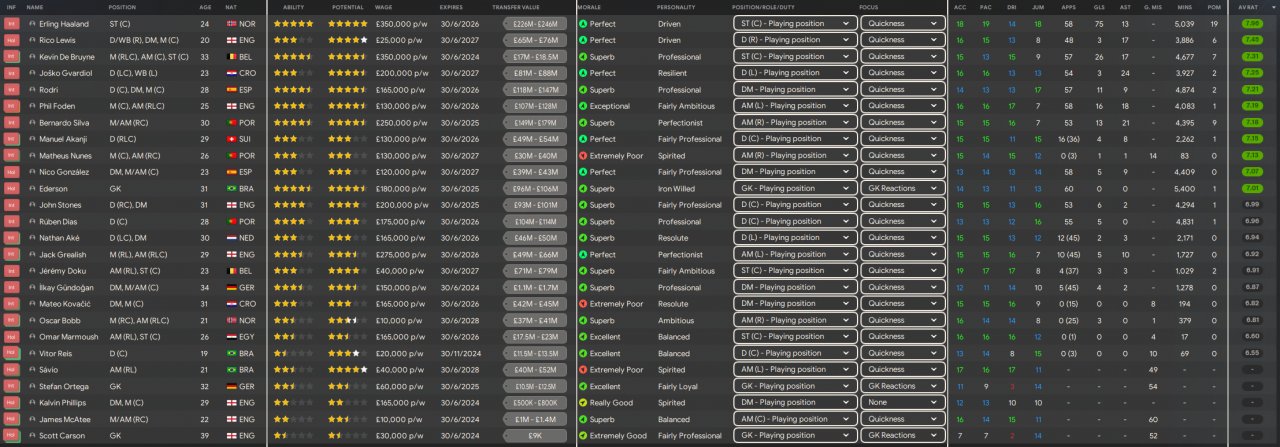The image size is (1280, 447).
Task: Open Ederson's GK Reactions focus dropdown
Action: pyautogui.click(x=902, y=188)
